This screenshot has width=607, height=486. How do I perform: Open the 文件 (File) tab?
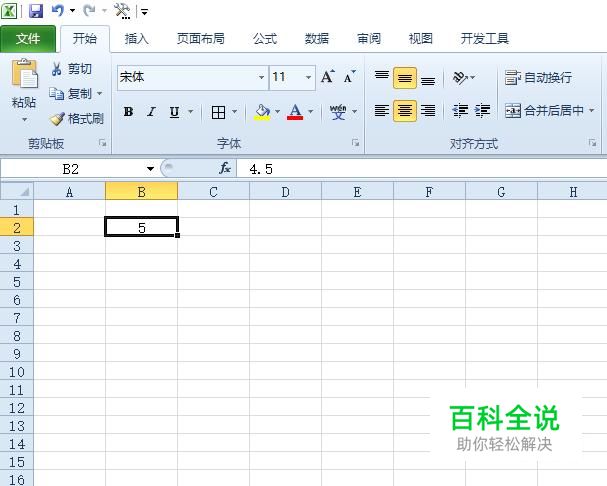click(28, 39)
